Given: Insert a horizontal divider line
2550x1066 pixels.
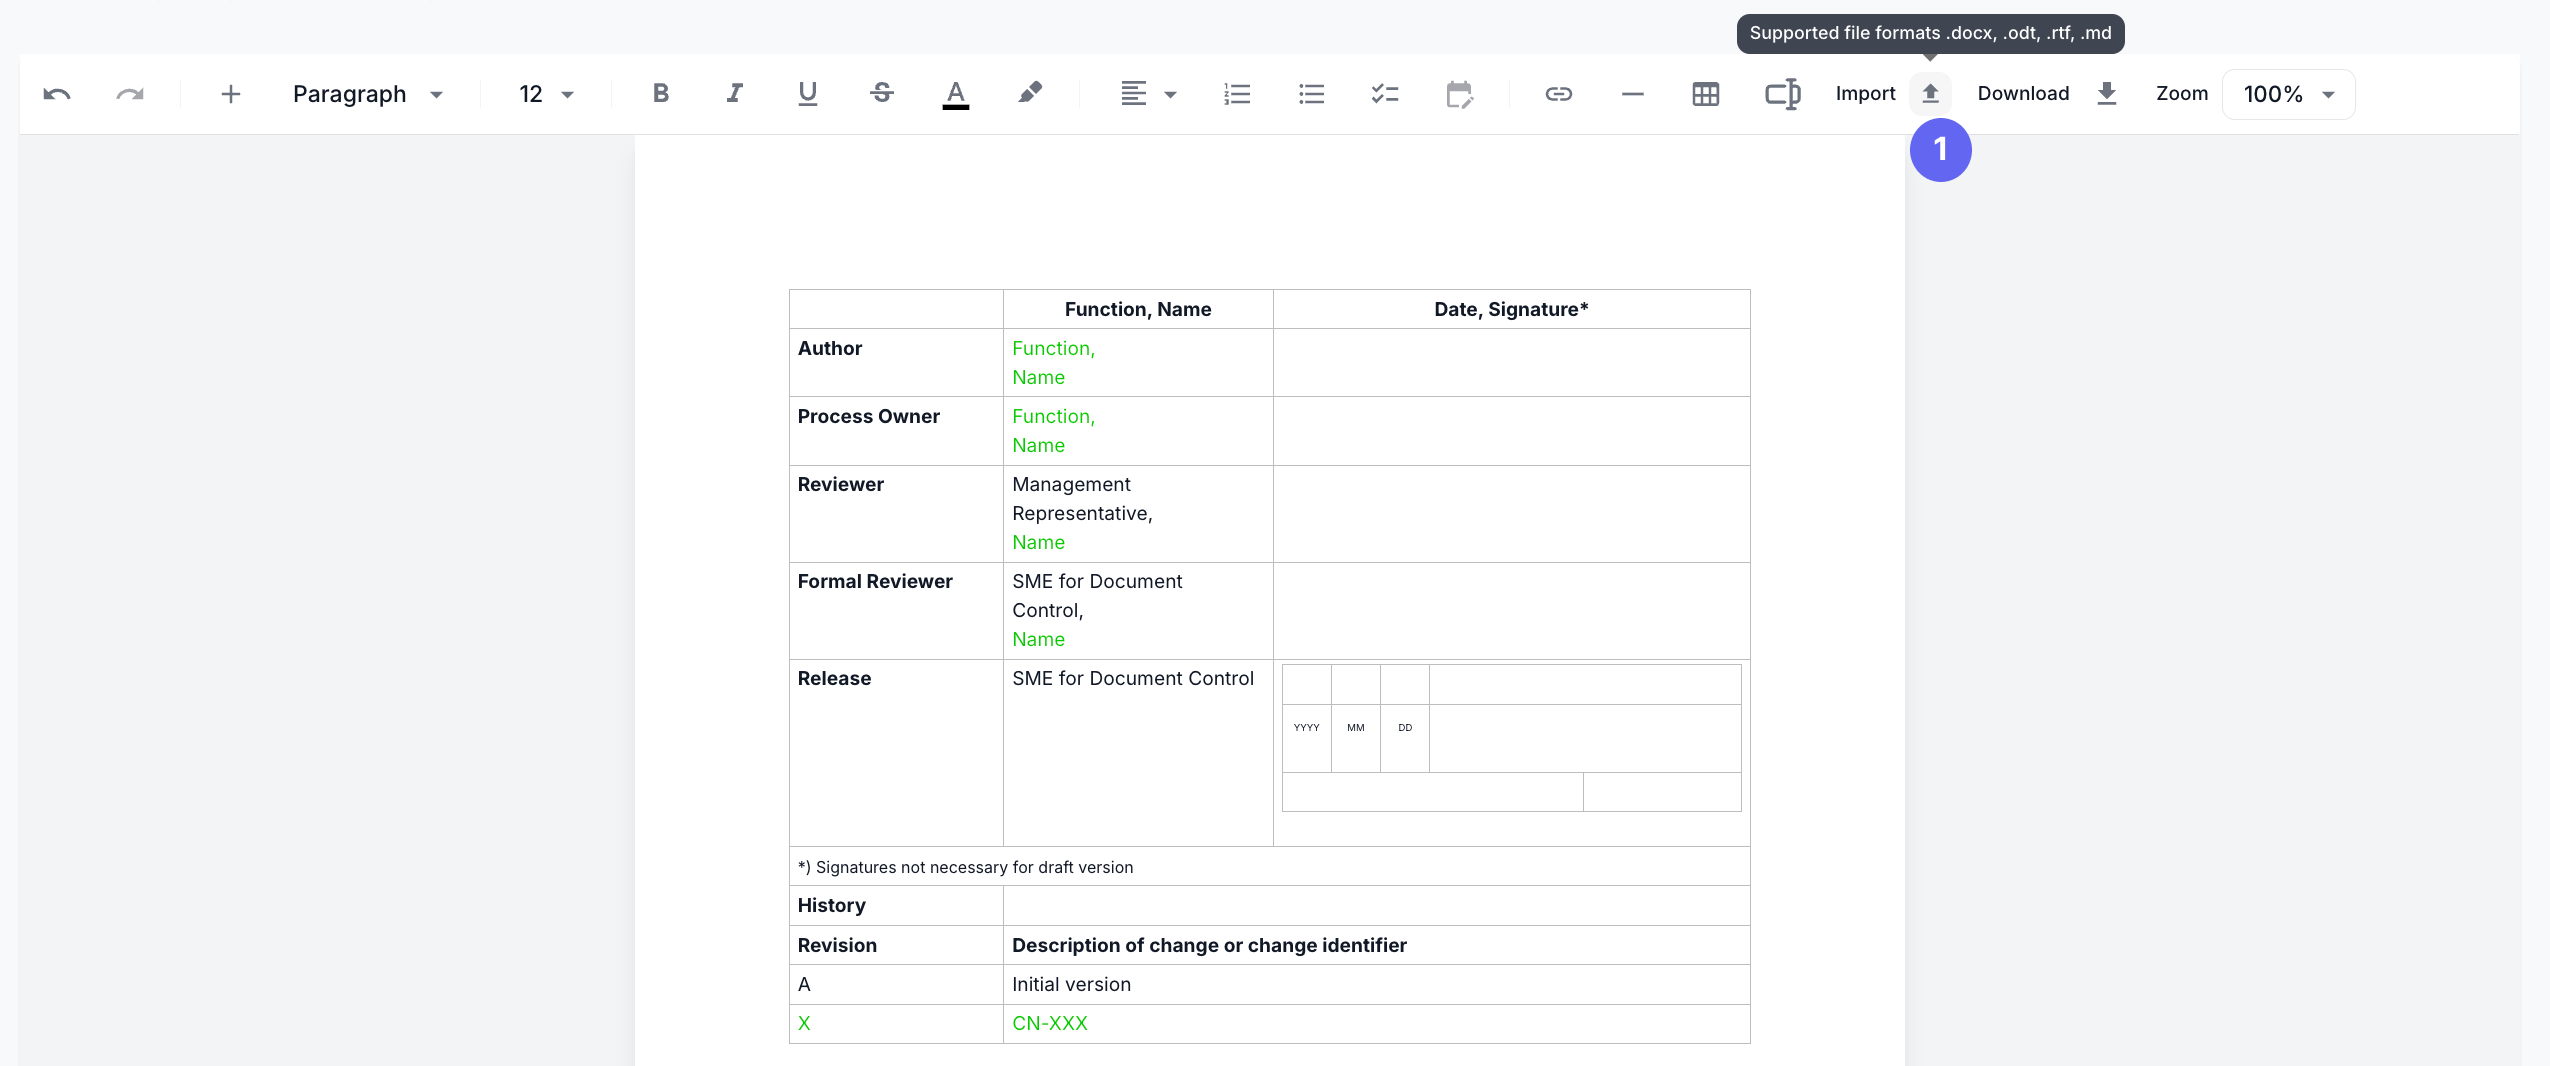Looking at the screenshot, I should click(1630, 93).
